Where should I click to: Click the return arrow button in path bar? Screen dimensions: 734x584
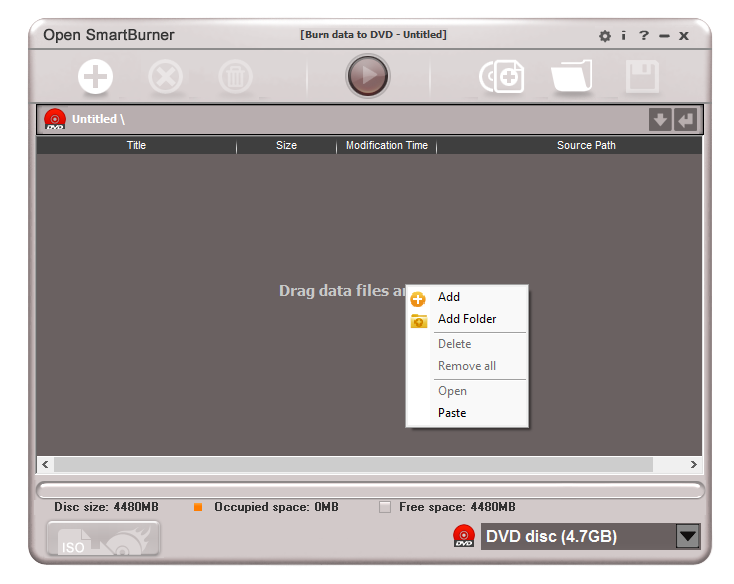click(x=685, y=120)
